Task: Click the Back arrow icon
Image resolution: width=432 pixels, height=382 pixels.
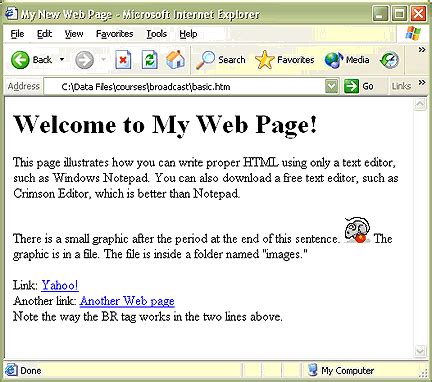Action: [20, 60]
